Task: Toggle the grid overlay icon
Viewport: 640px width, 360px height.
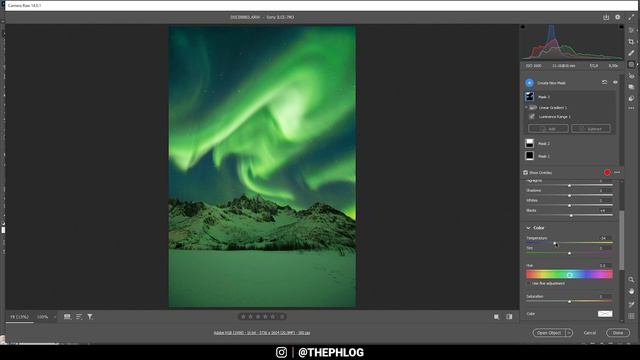Action: (x=631, y=316)
